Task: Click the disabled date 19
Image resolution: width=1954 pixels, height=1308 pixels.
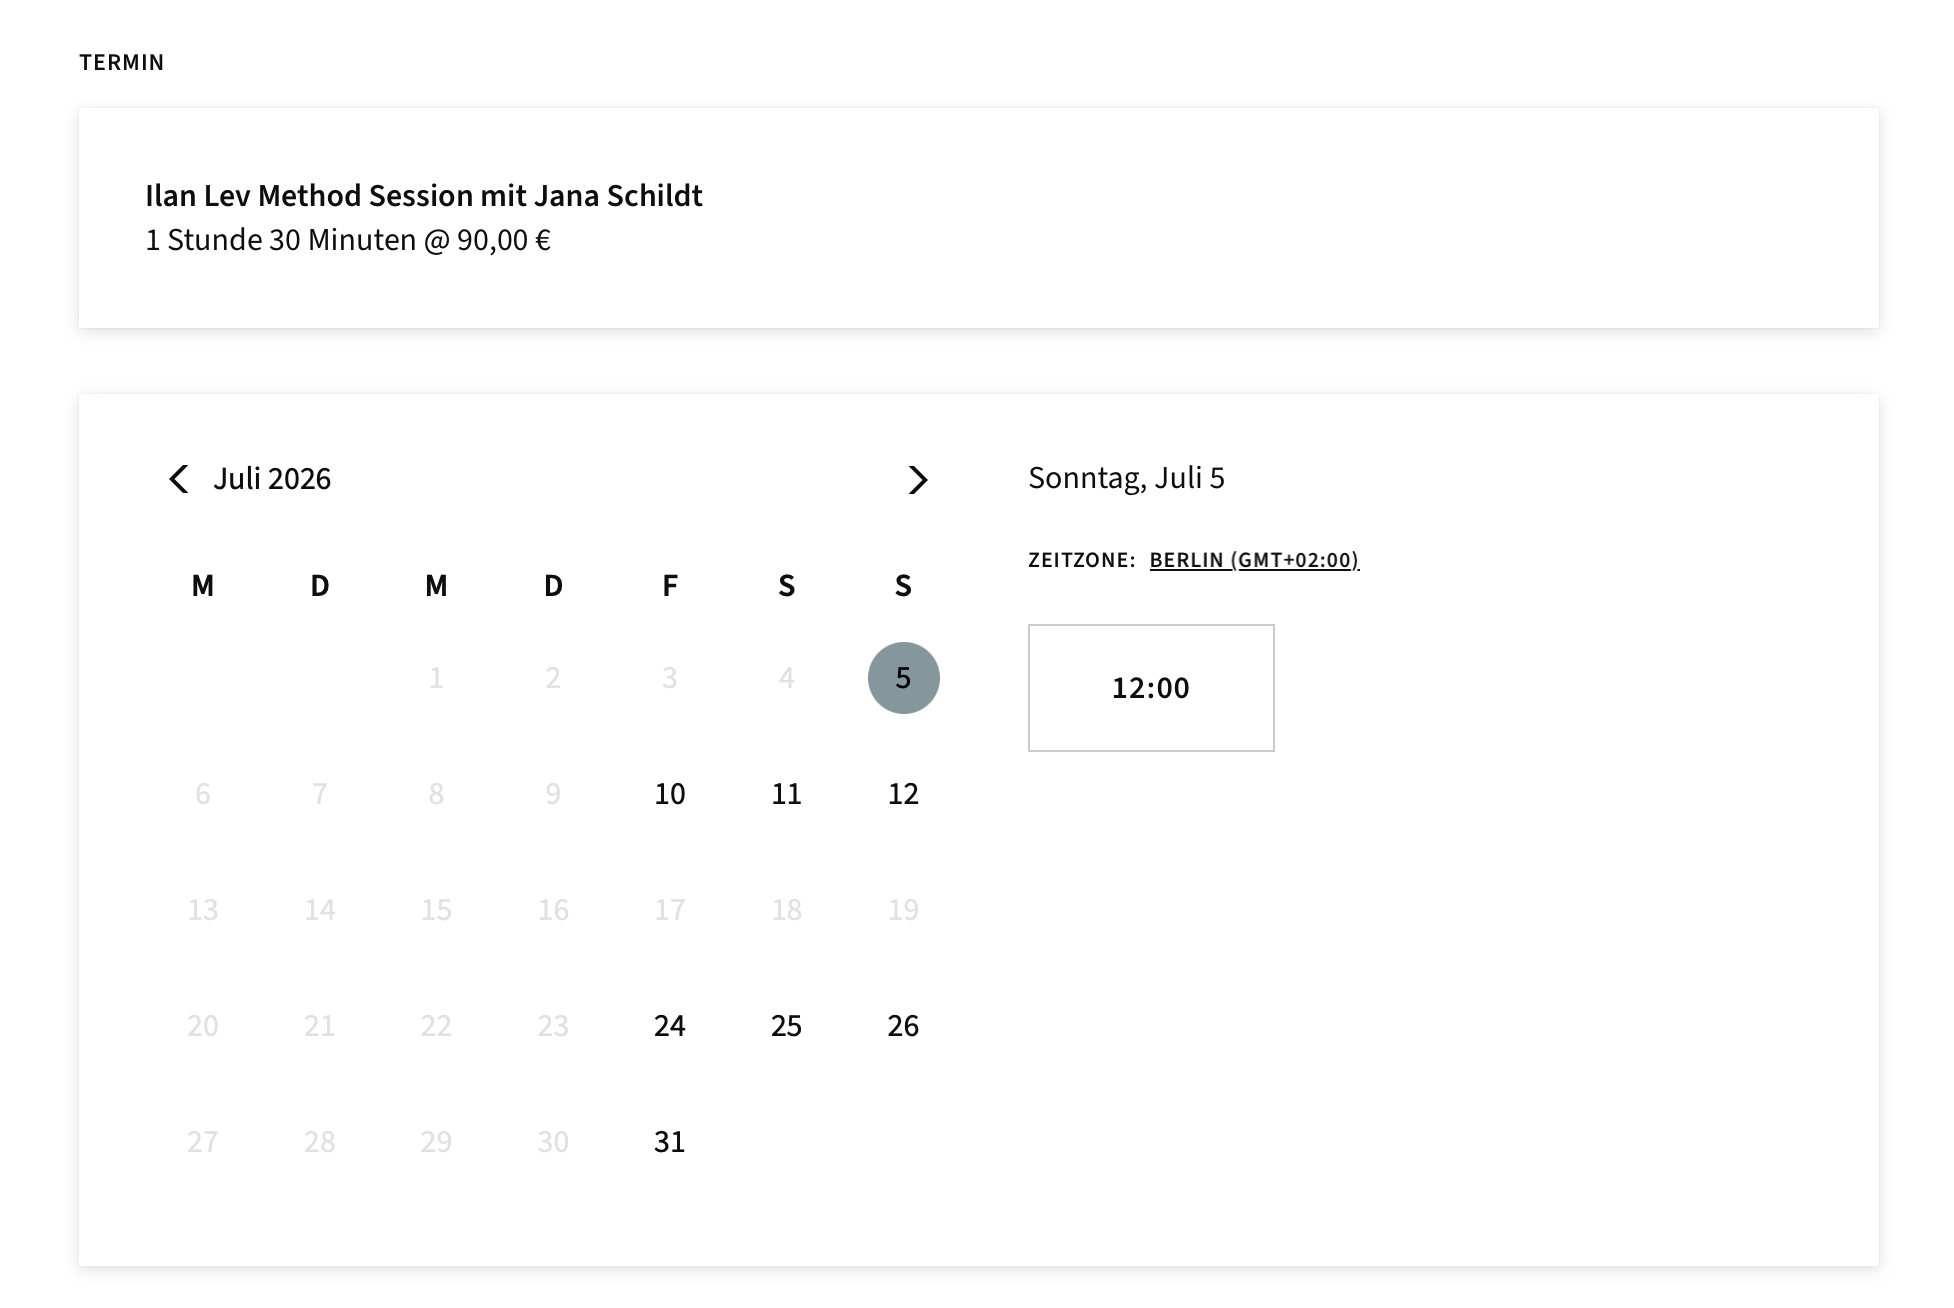Action: point(903,910)
